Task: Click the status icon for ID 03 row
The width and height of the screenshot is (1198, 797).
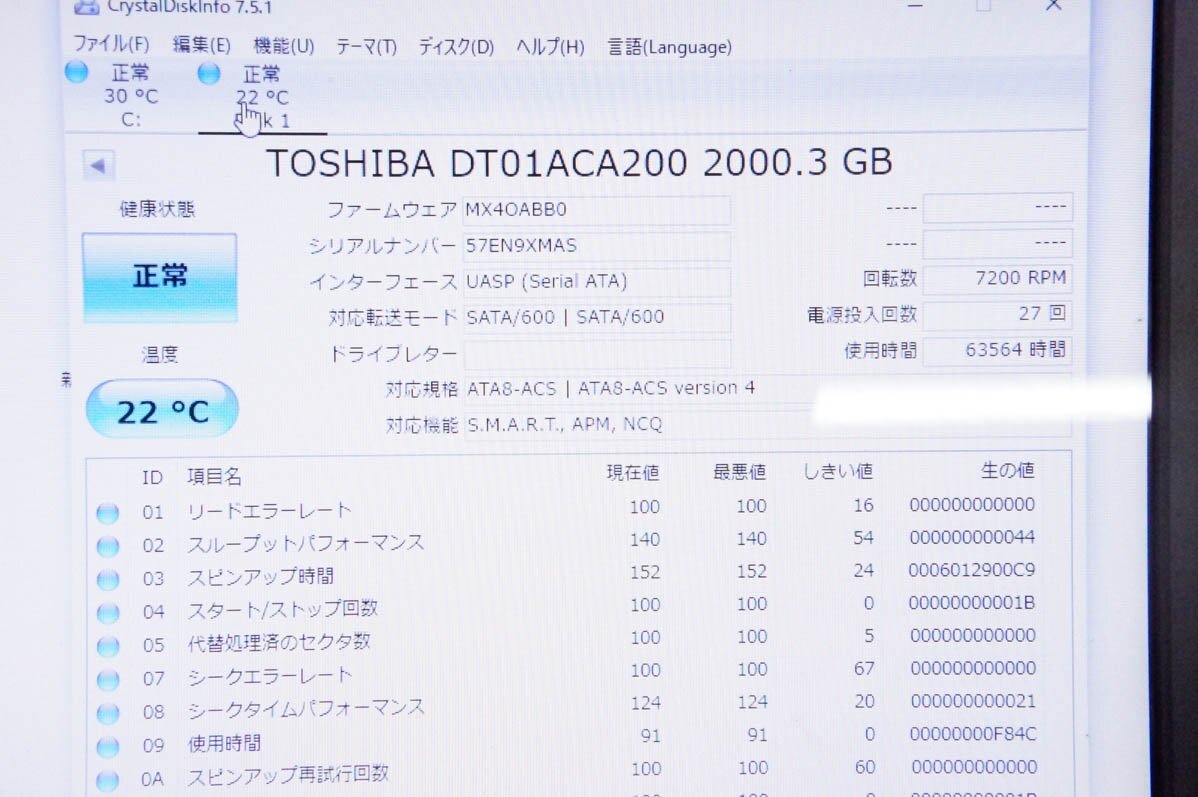Action: tap(108, 579)
